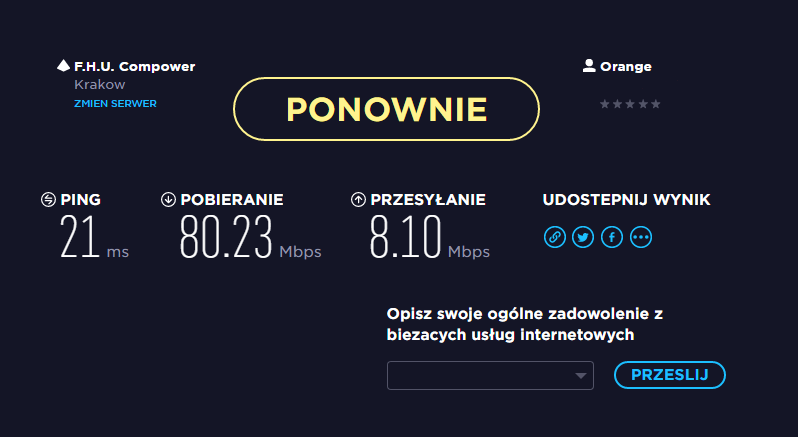Click the 21 ms ping result
Screen dimensions: 798x437
[x=80, y=238]
